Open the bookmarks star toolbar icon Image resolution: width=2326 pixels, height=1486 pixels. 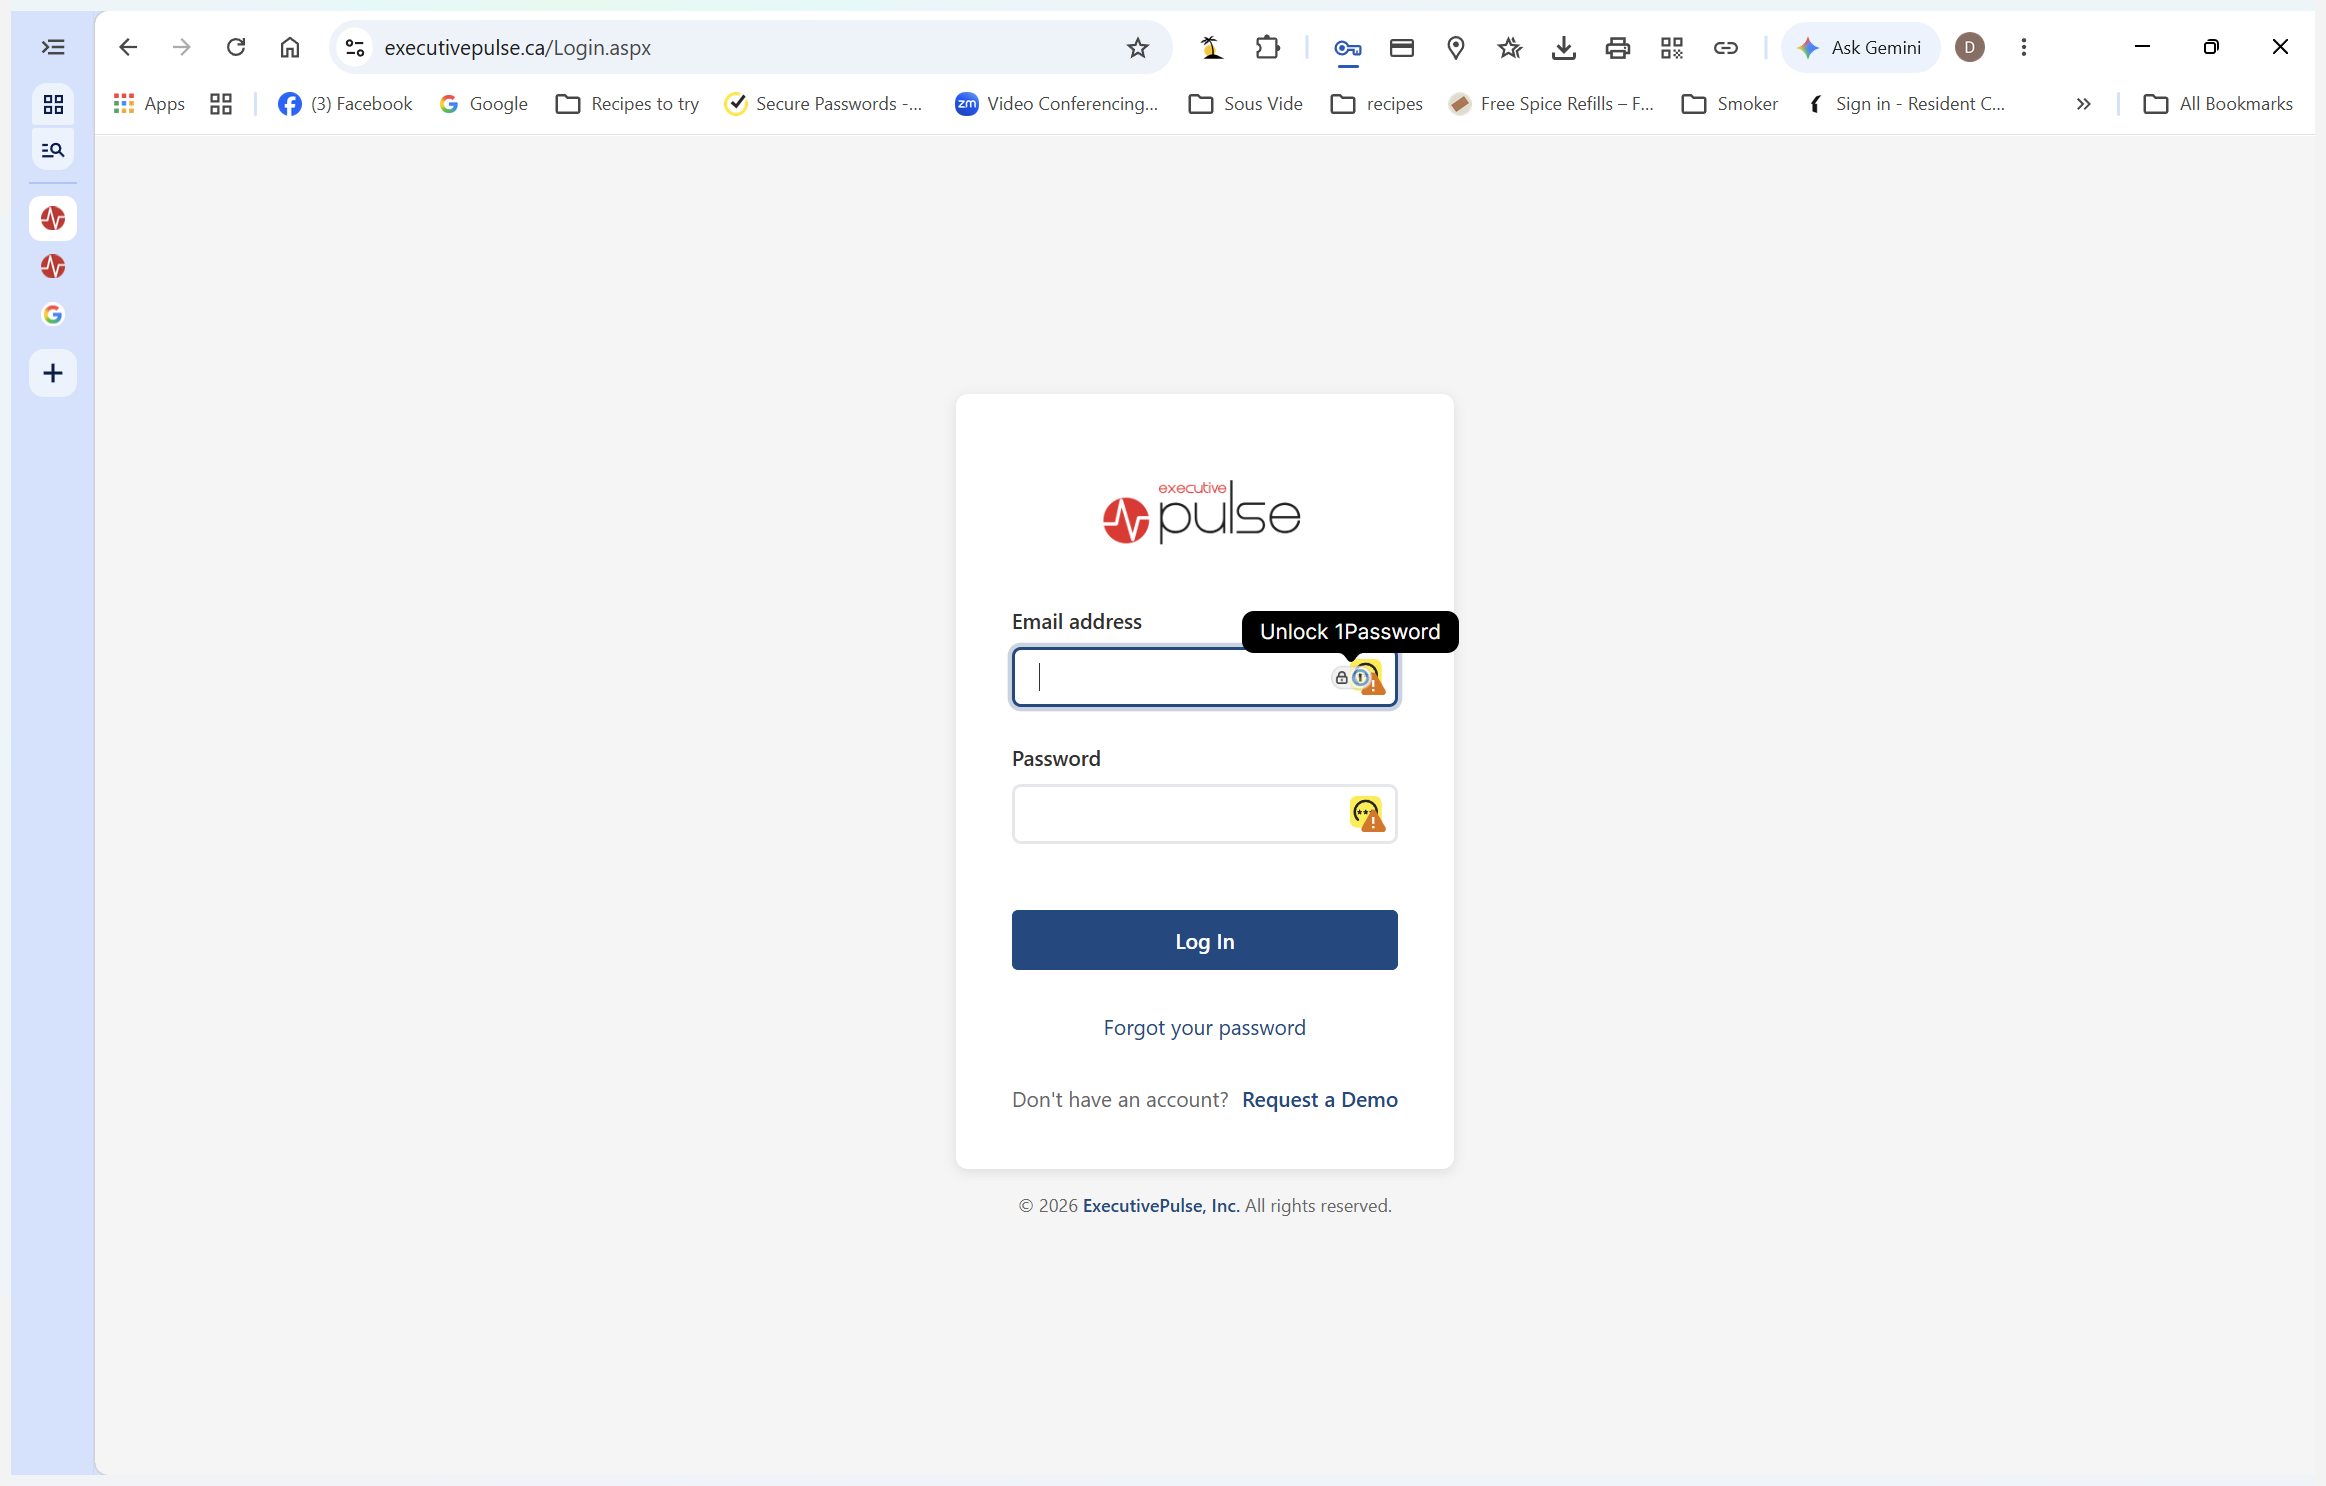click(x=1510, y=47)
